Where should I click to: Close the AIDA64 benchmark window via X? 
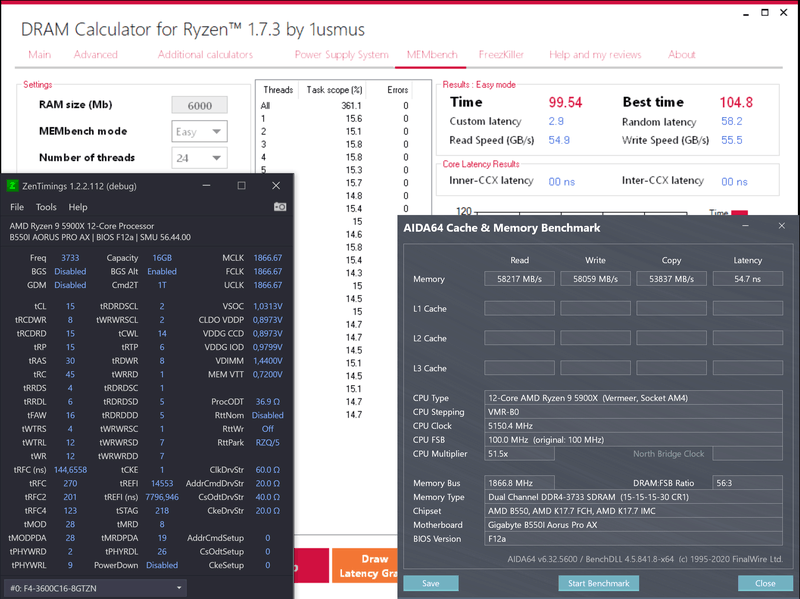tap(782, 226)
